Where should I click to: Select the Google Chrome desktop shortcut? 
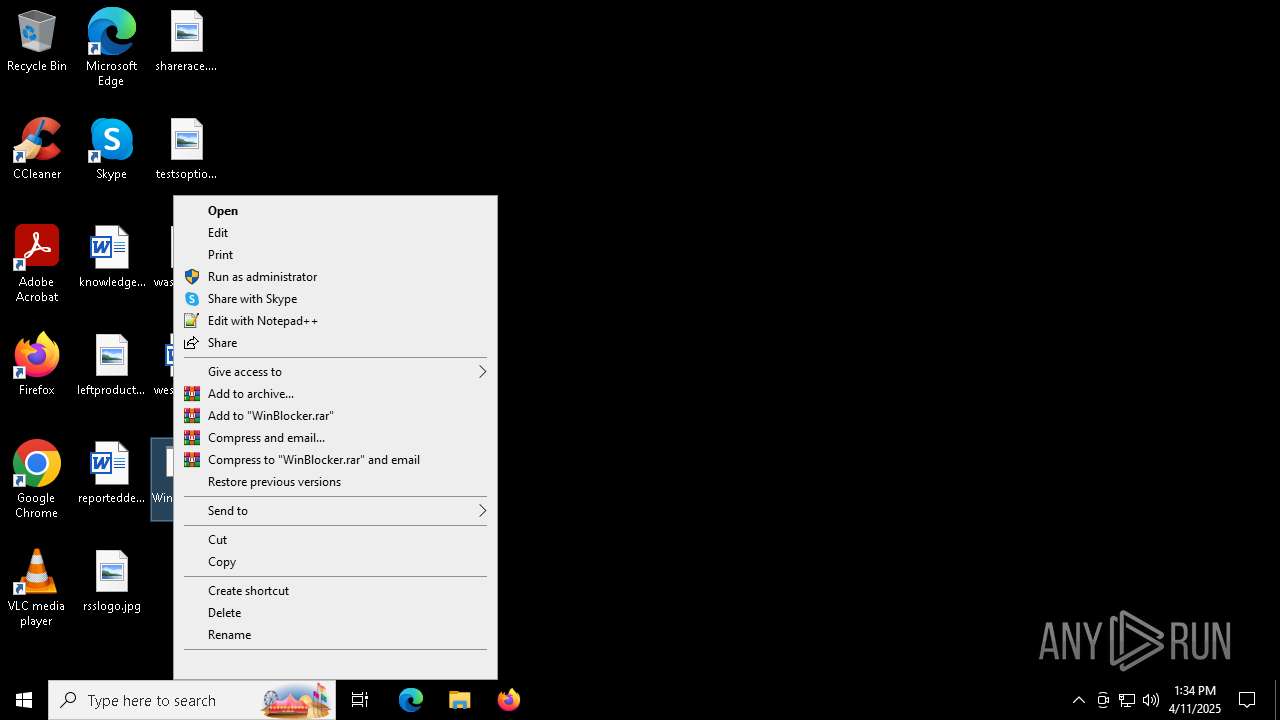click(x=37, y=480)
